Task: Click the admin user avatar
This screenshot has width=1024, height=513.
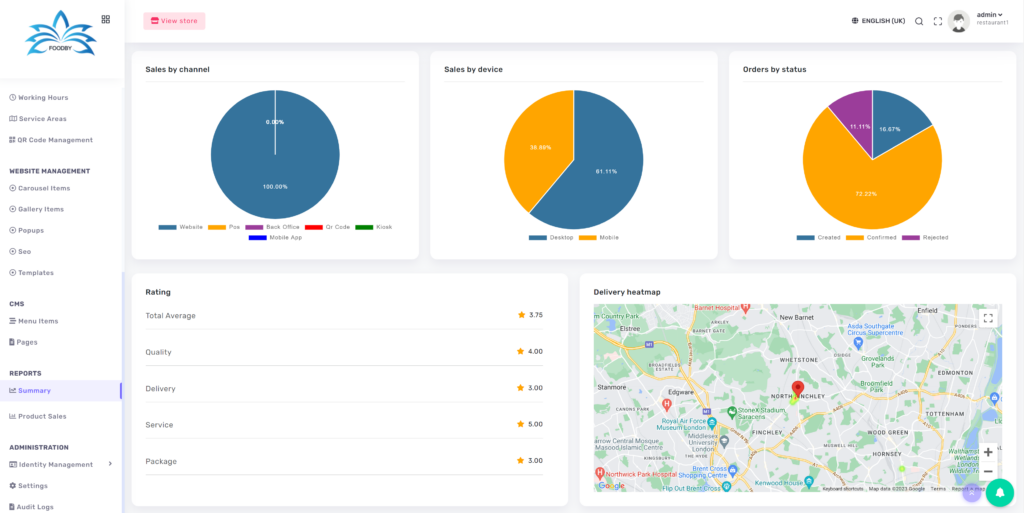Action: (x=959, y=21)
